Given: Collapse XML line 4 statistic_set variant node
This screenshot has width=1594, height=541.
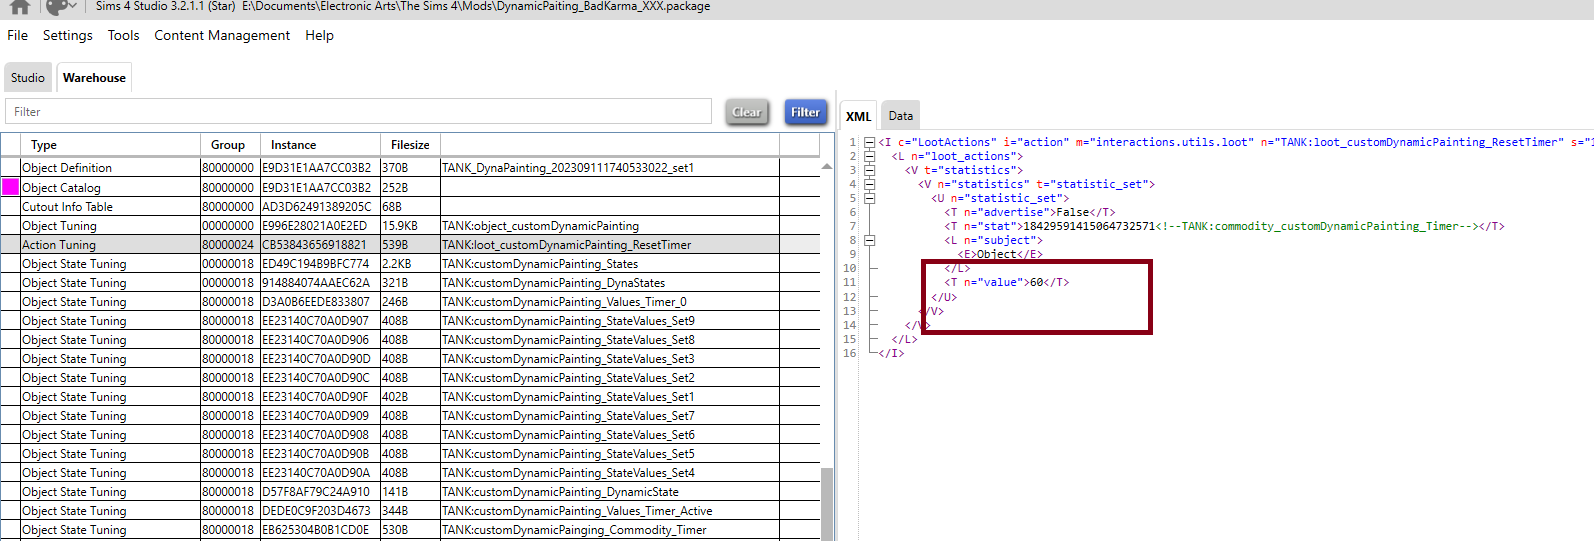Looking at the screenshot, I should 870,185.
